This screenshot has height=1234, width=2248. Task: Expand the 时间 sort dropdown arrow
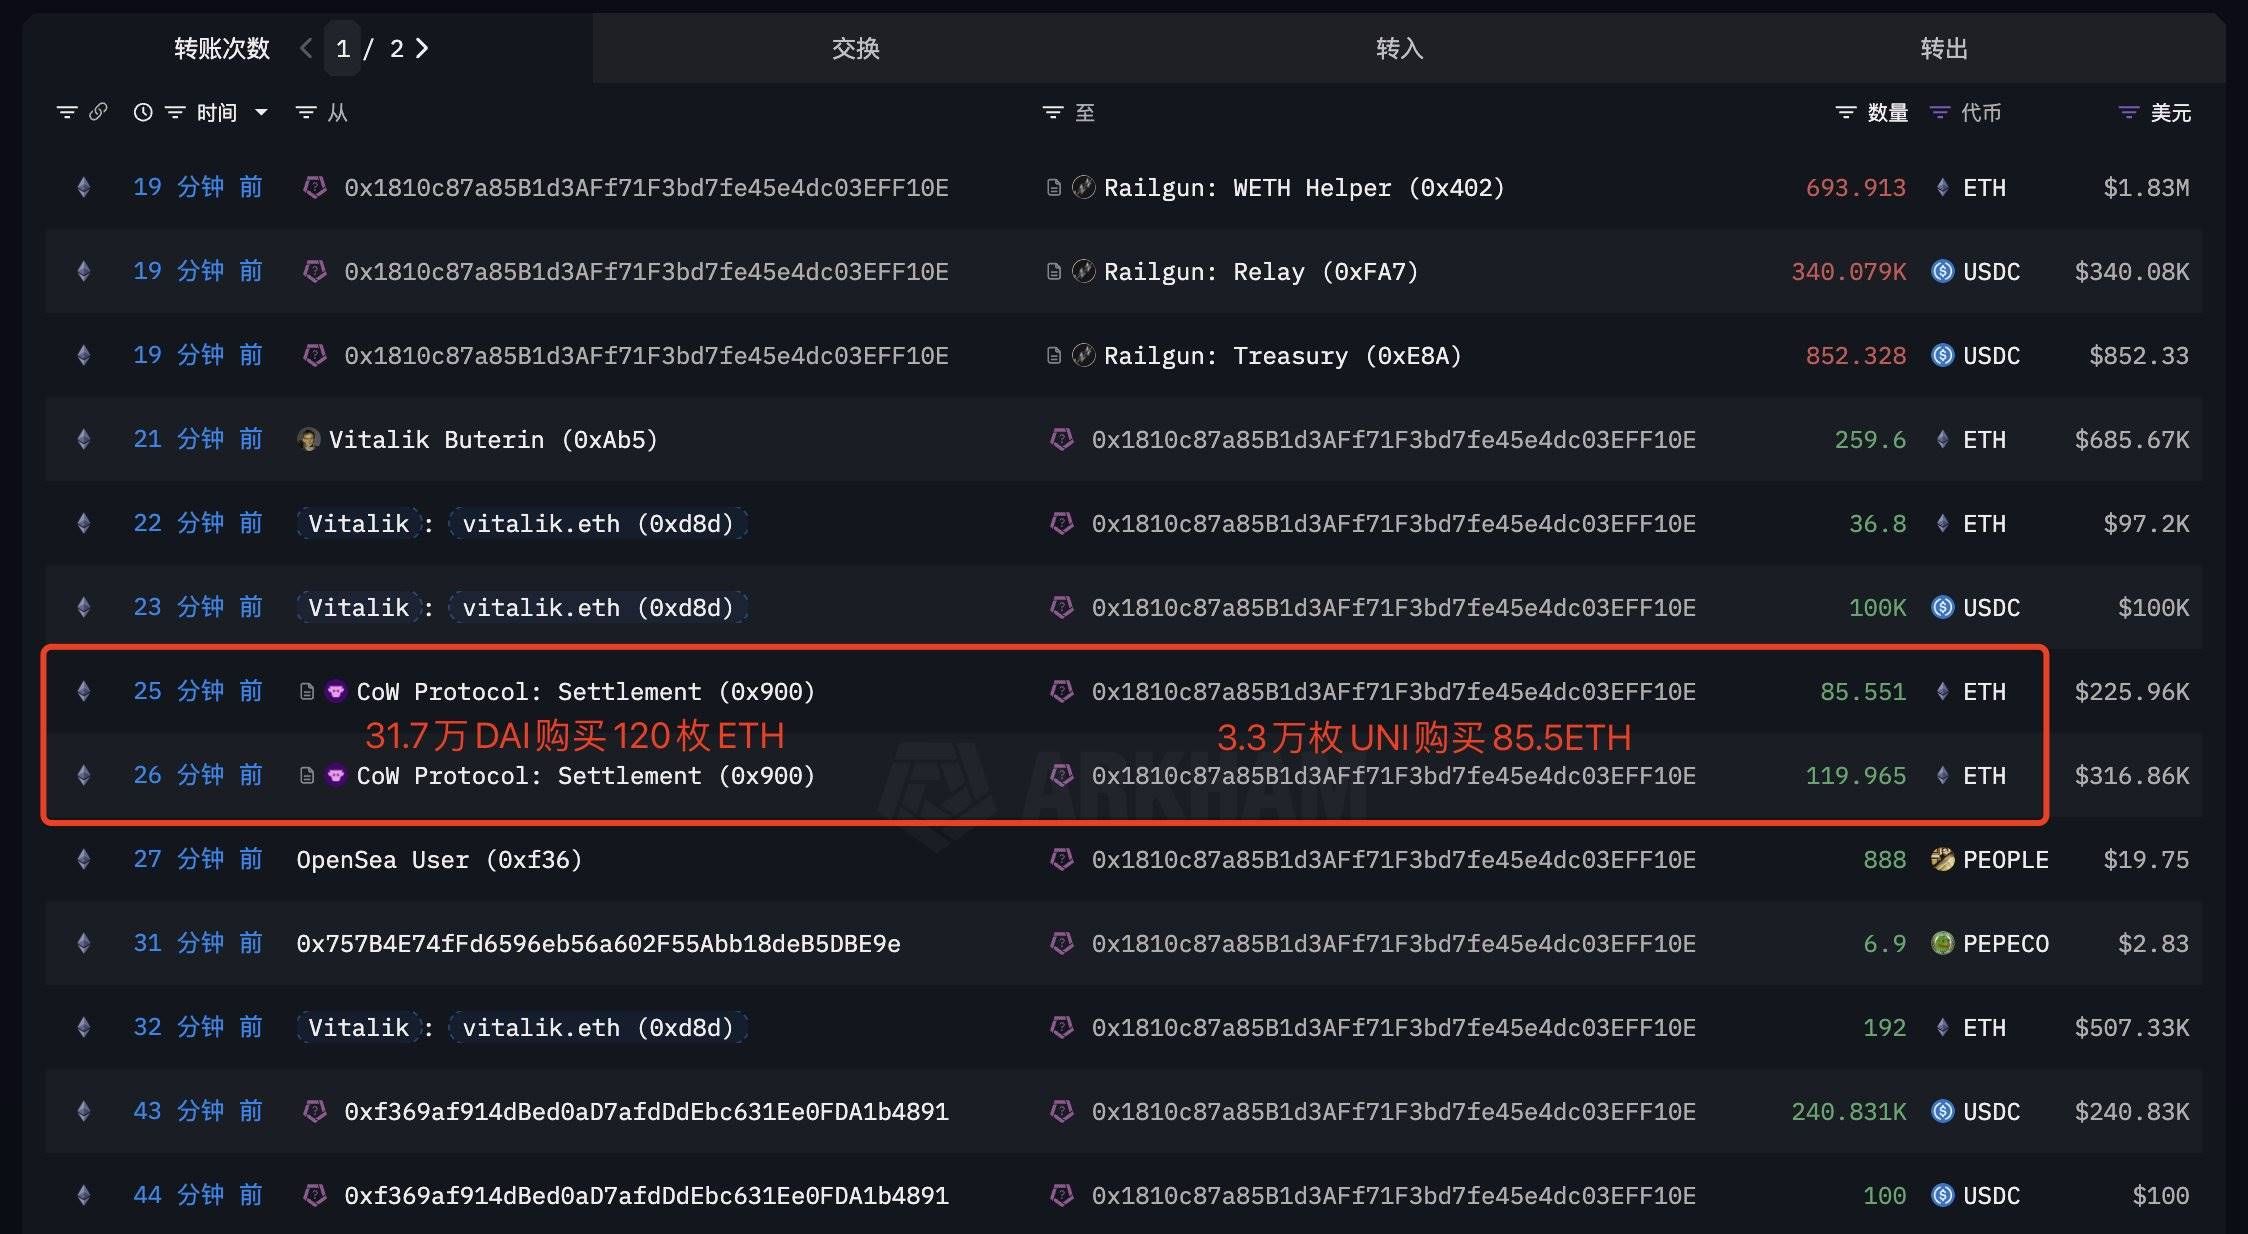261,112
